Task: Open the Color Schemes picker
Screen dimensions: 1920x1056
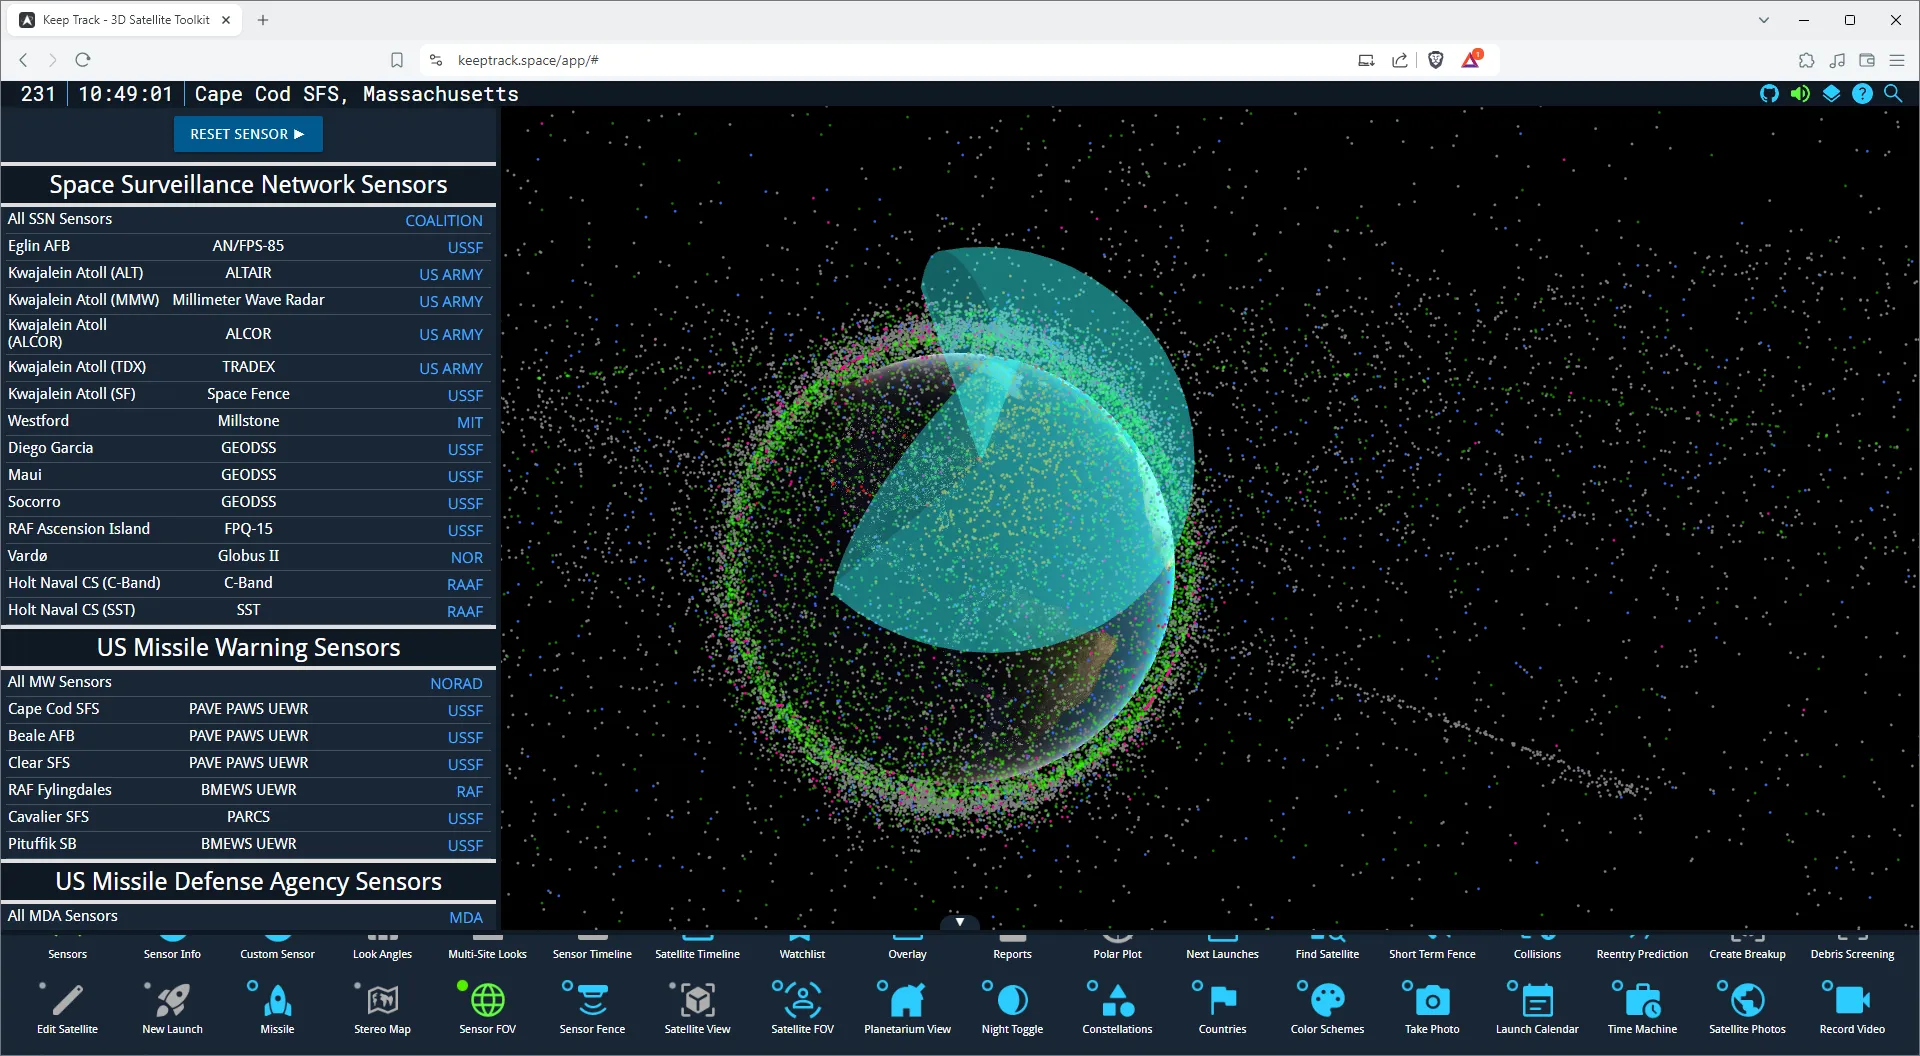Action: [x=1326, y=1005]
